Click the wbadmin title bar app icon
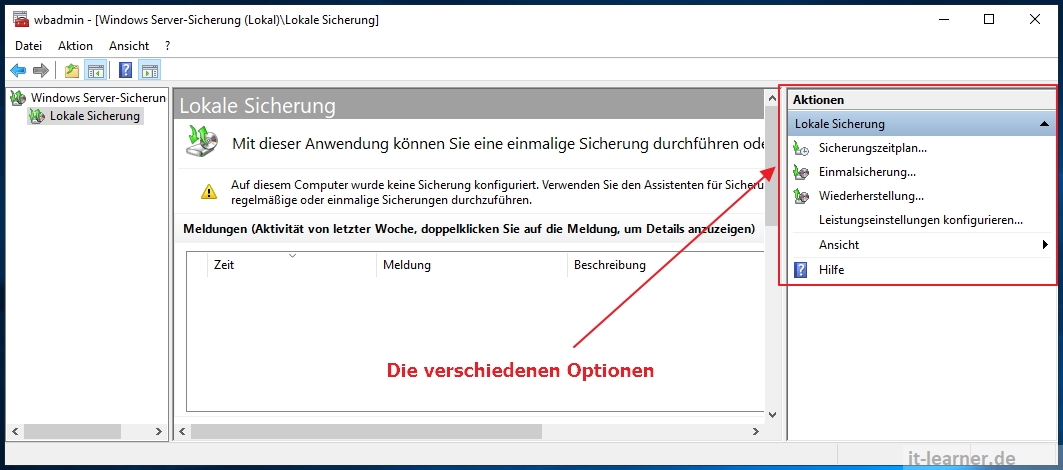 (x=21, y=20)
